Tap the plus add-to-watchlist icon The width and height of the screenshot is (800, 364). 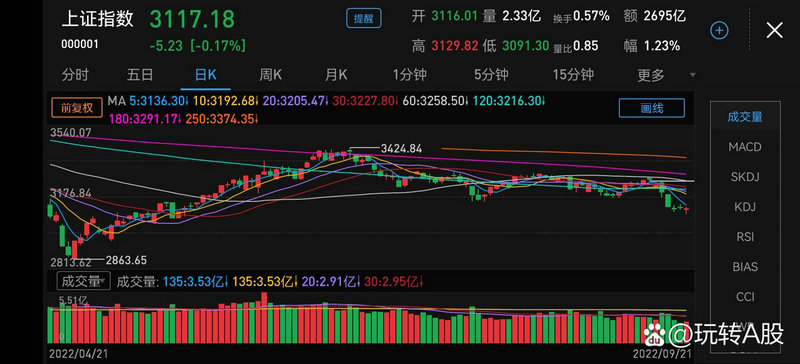point(719,31)
